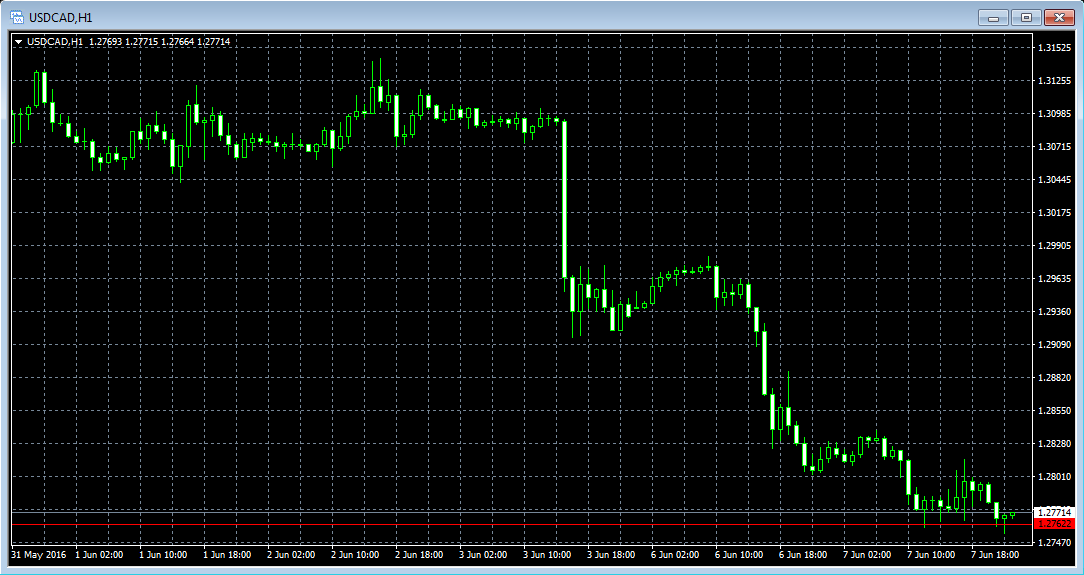Click the 6 Jun 10:00 time label
Screen dimensions: 1084x575
pyautogui.click(x=739, y=555)
